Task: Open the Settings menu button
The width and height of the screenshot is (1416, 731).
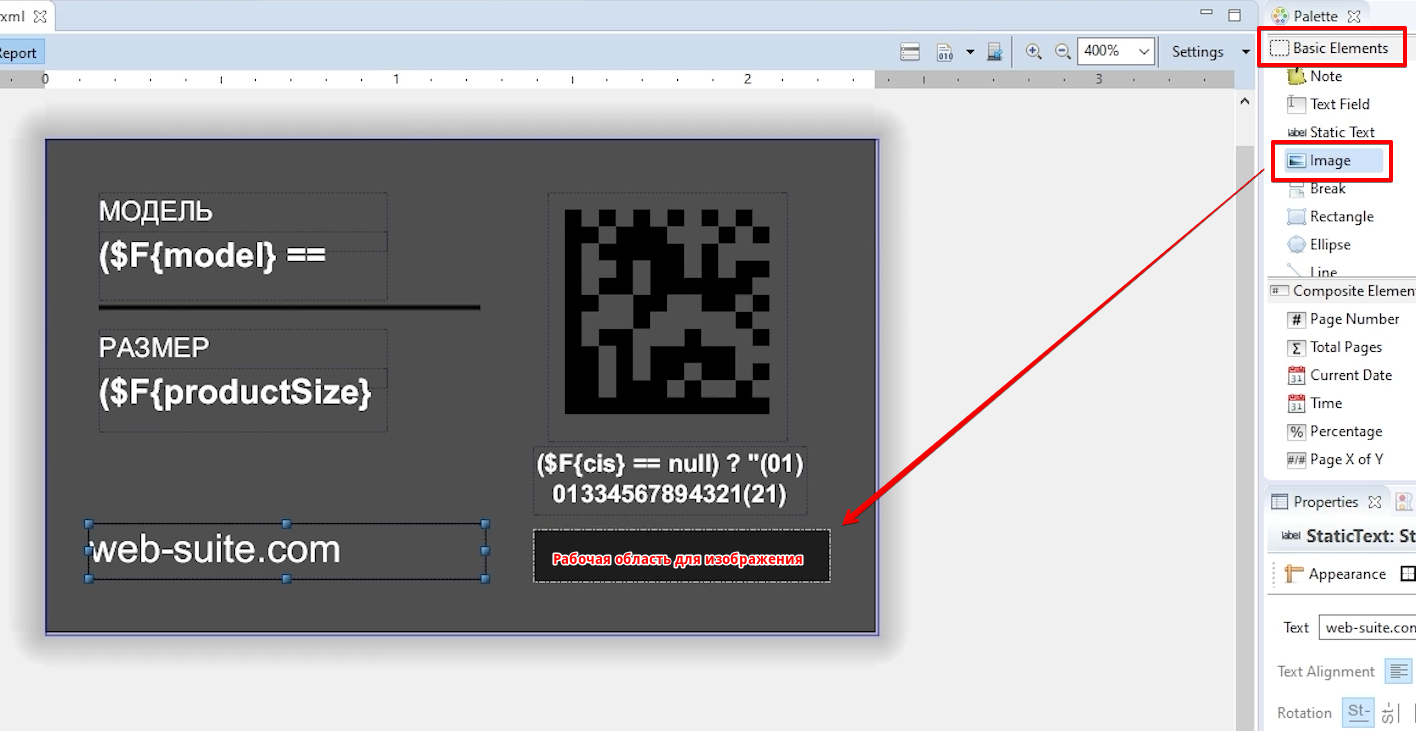Action: click(x=1197, y=52)
